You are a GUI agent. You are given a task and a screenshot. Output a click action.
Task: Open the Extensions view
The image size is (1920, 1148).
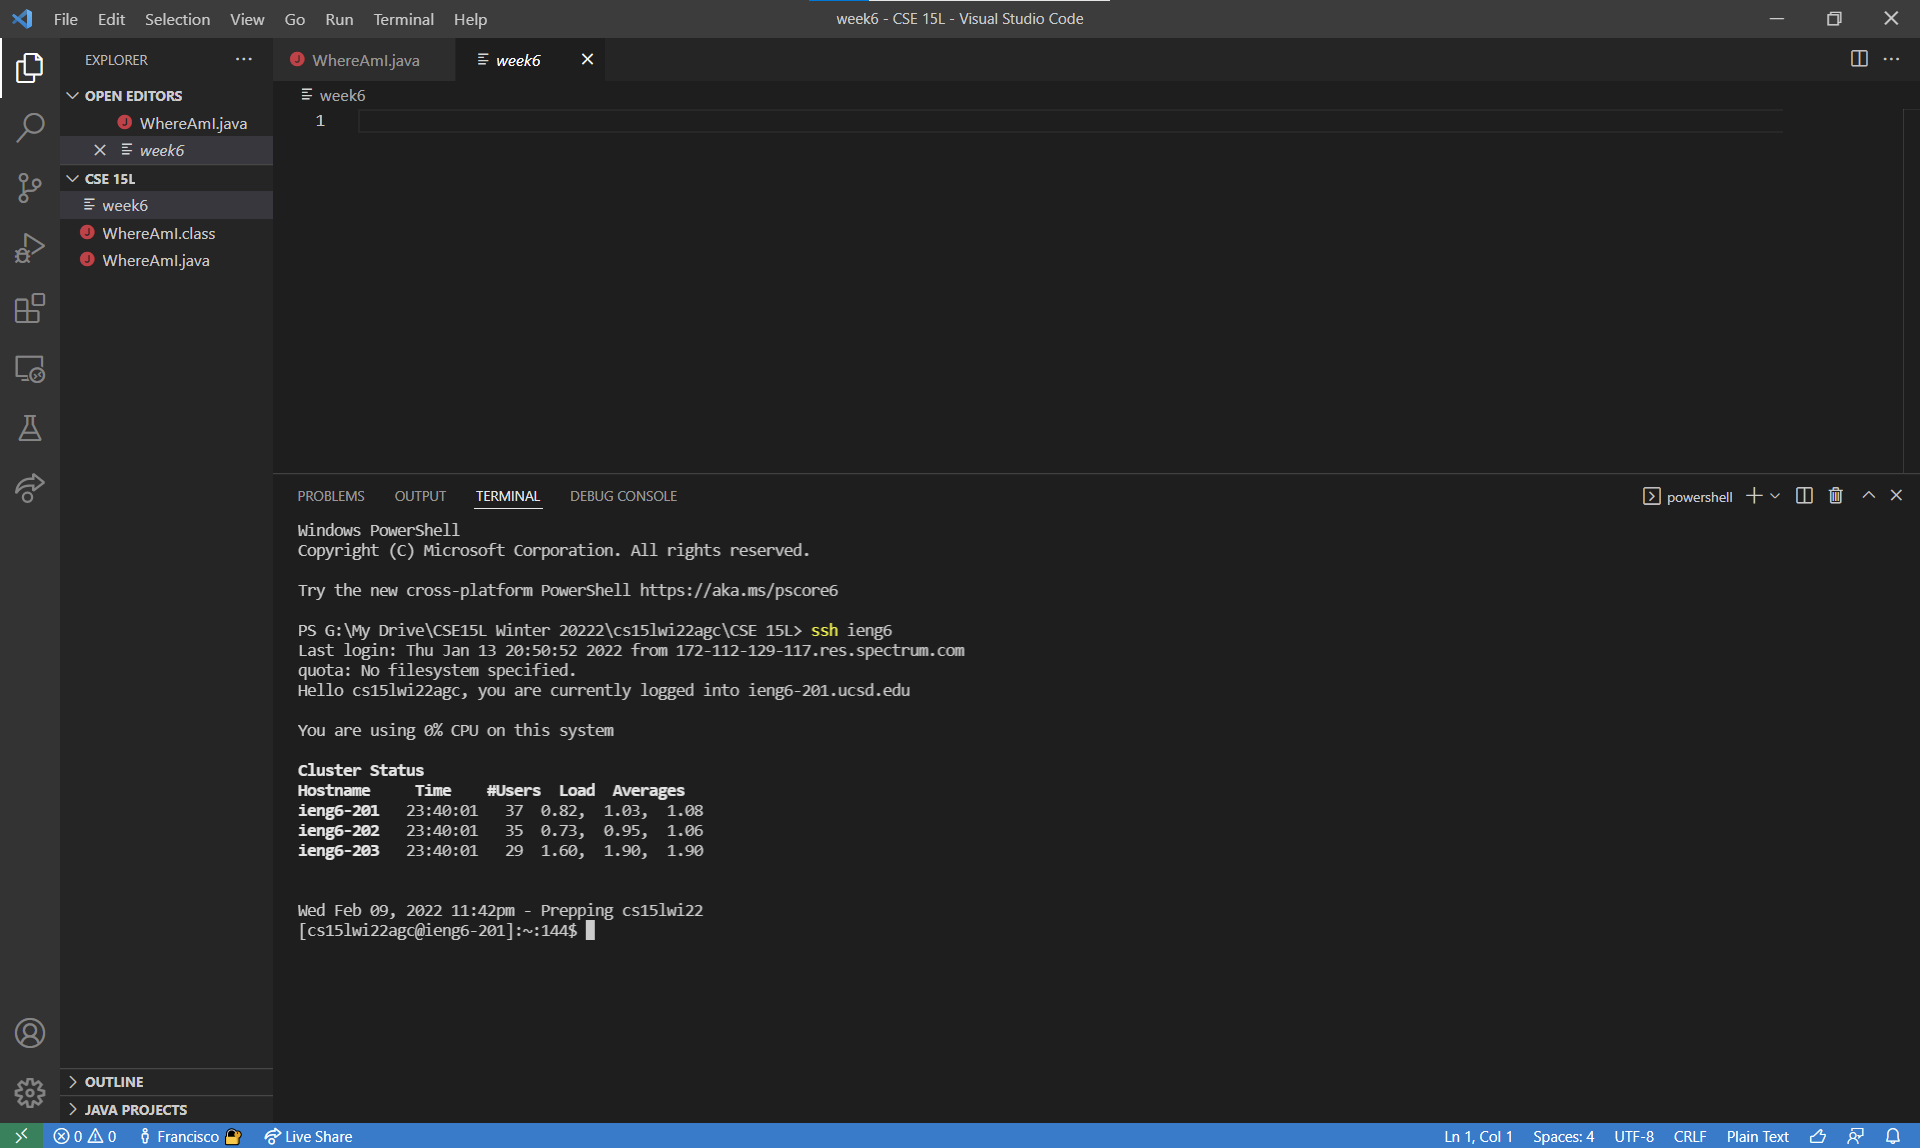[x=30, y=308]
